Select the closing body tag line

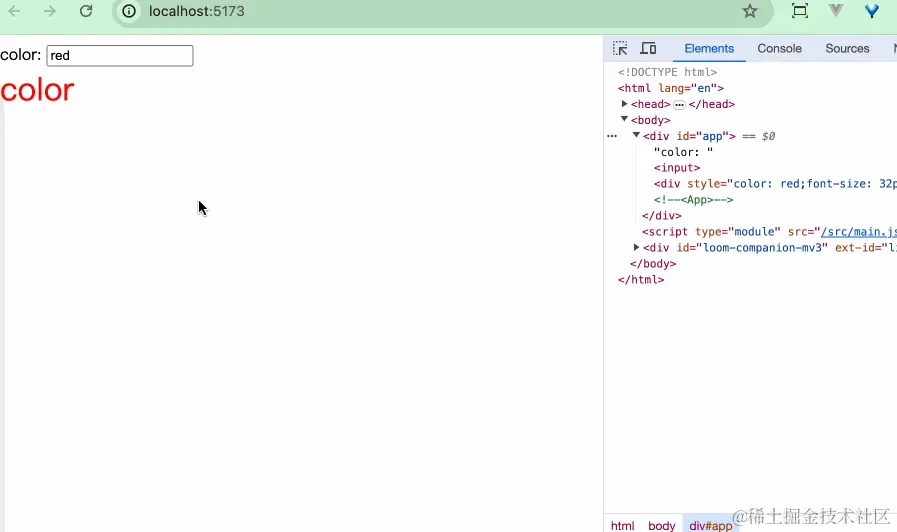tap(653, 264)
